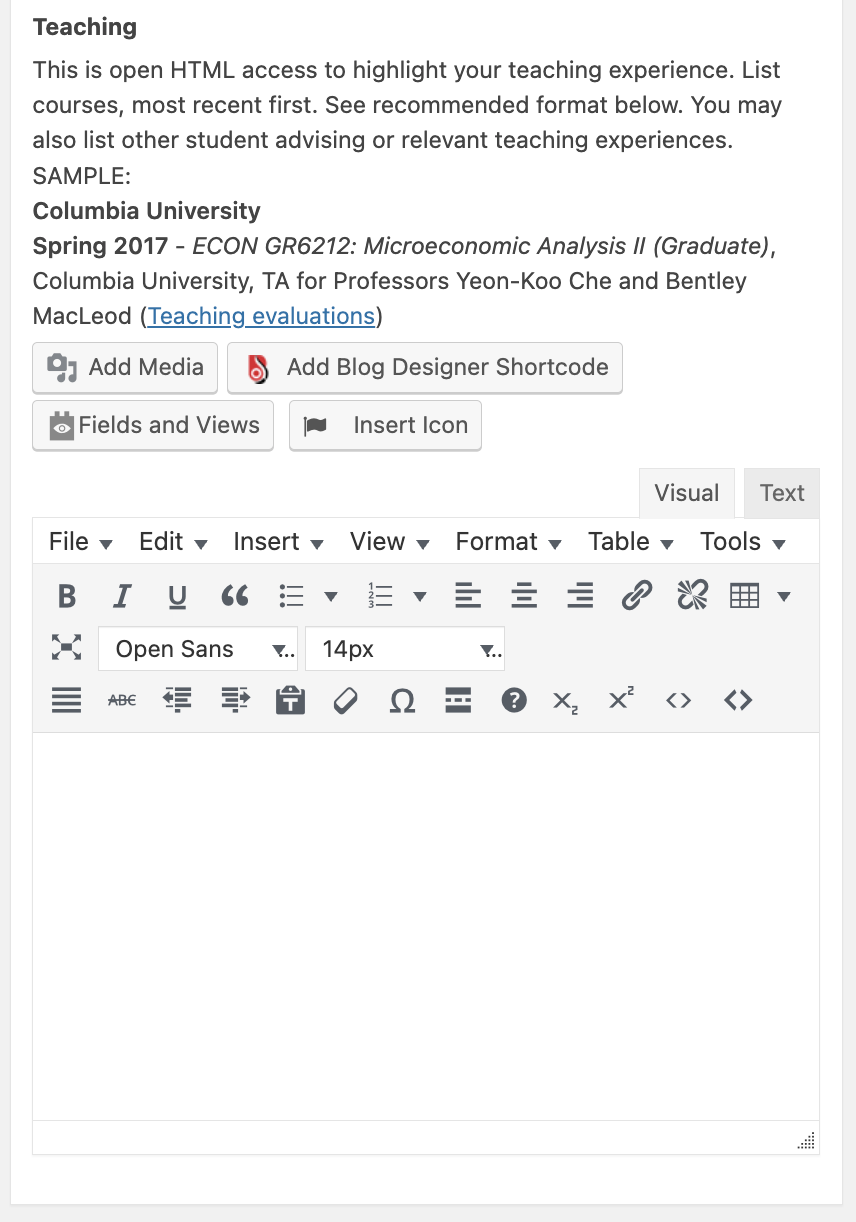Insert special character with Omega icon
856x1222 pixels.
[x=402, y=701]
